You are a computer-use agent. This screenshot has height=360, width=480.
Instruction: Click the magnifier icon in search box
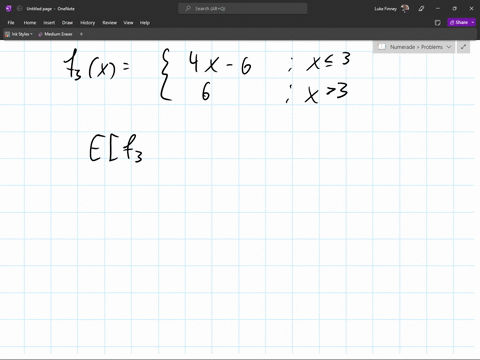click(x=188, y=8)
